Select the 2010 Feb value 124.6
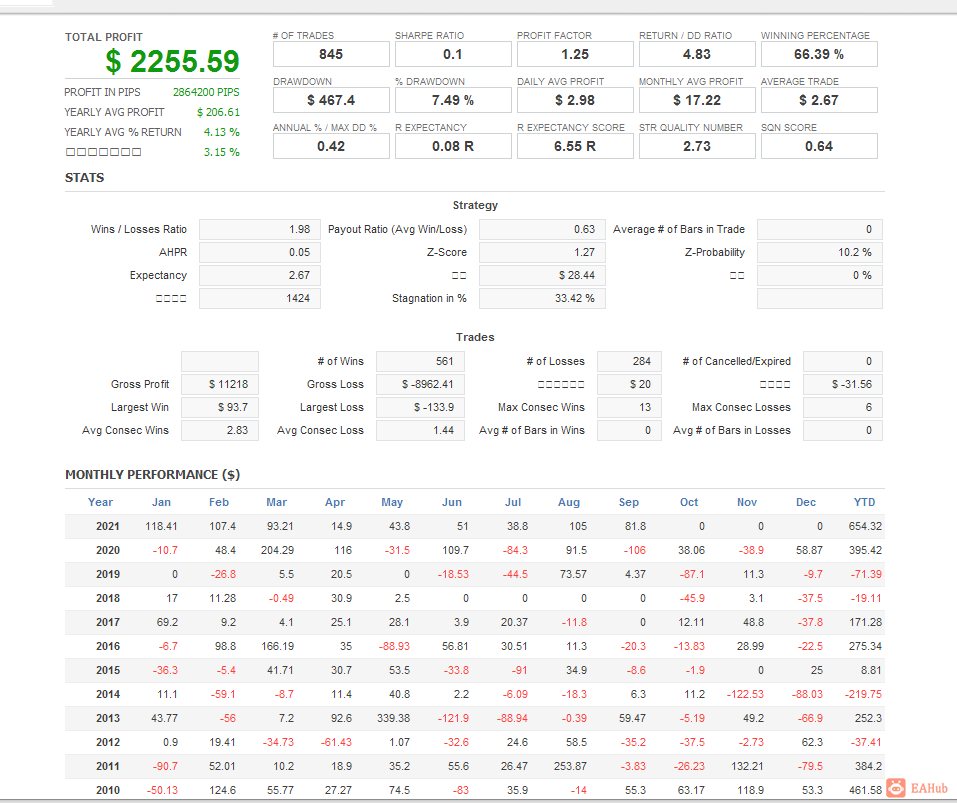 [x=222, y=790]
